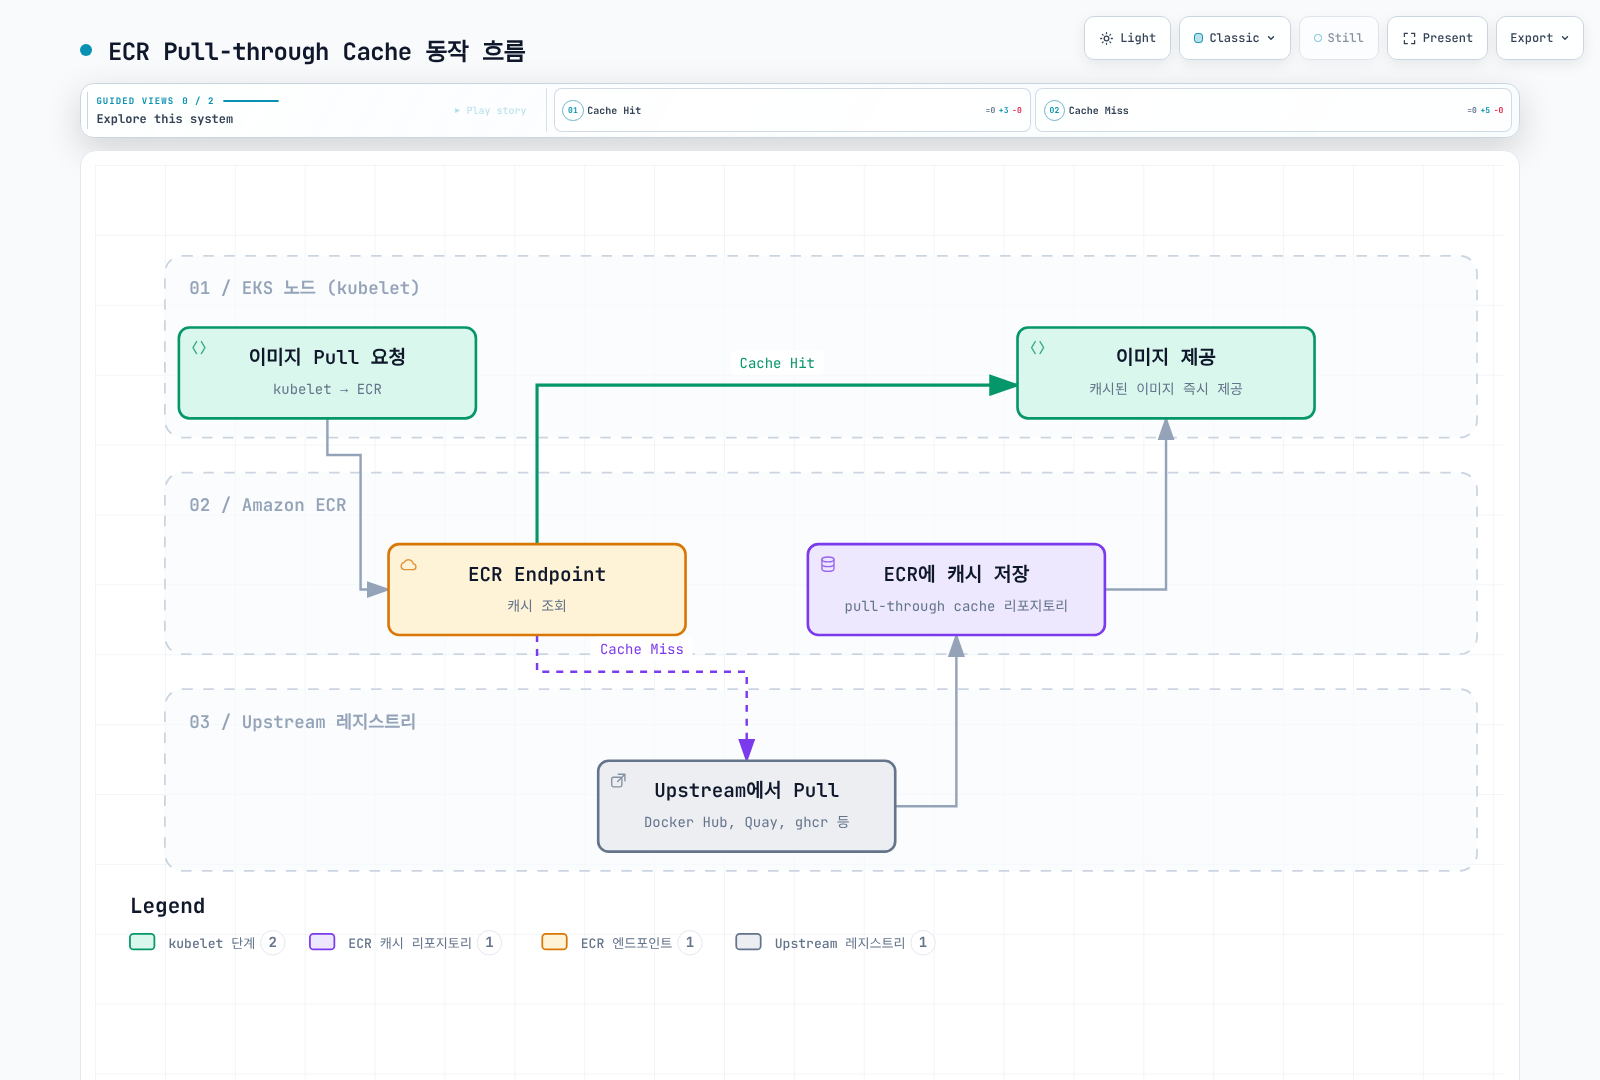Click the fullscreen icon in Present button
The image size is (1600, 1080).
point(1409,38)
